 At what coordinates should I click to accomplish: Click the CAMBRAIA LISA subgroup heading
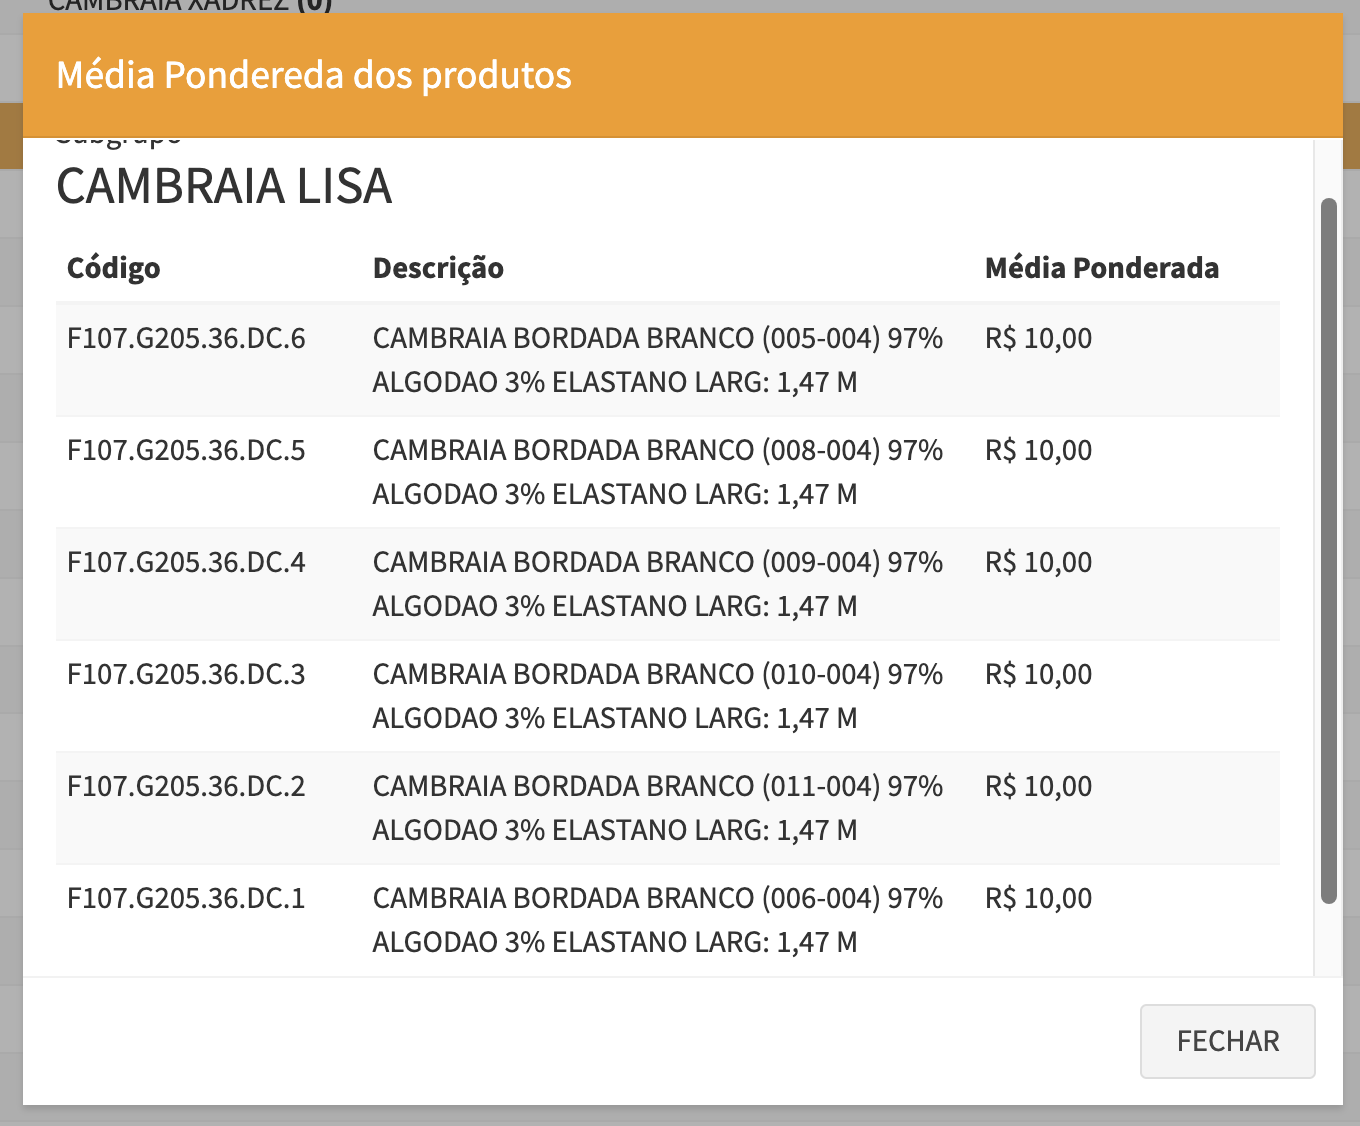(x=224, y=187)
